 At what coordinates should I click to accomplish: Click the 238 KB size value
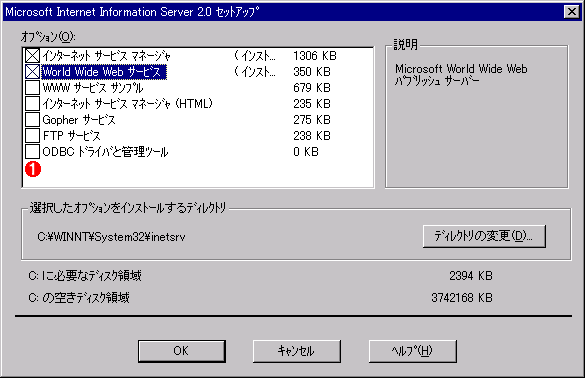(312, 136)
